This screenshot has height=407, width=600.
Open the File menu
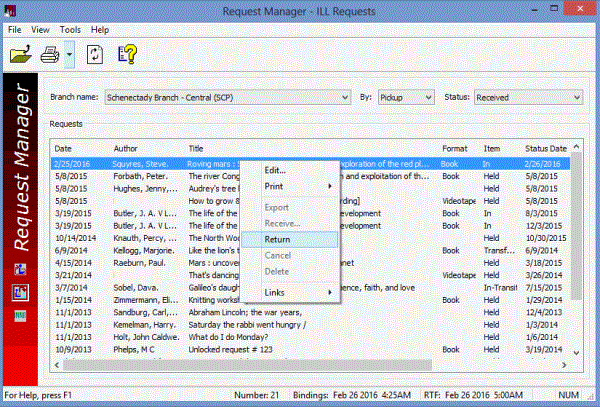[15, 30]
